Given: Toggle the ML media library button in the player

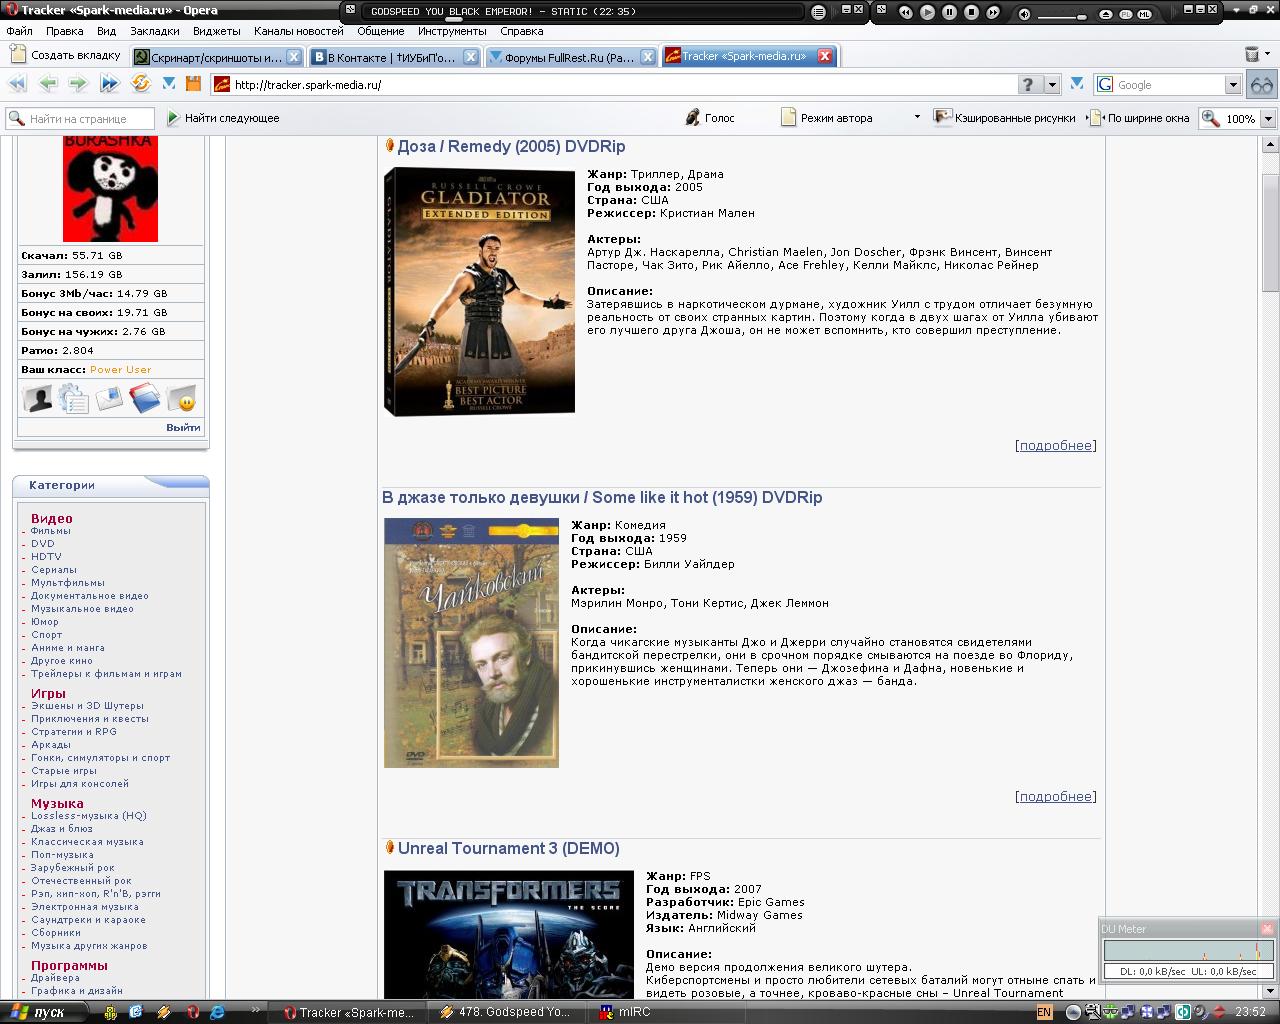Looking at the screenshot, I should (1145, 14).
